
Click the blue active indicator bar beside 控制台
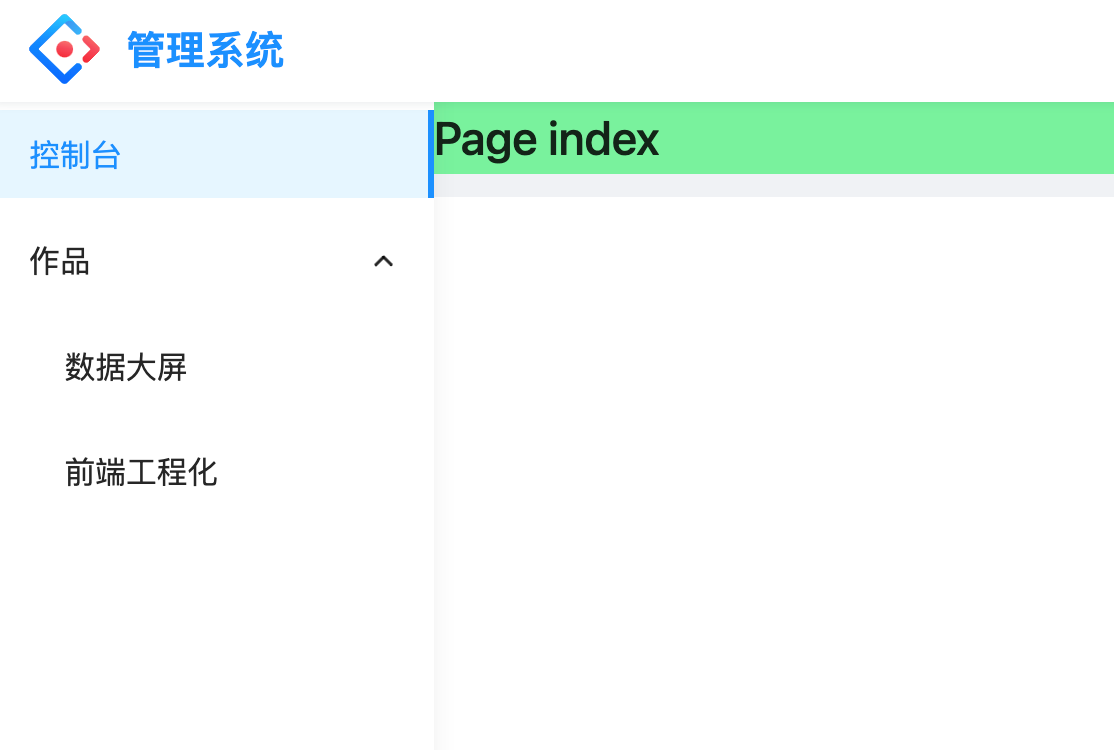coord(431,154)
